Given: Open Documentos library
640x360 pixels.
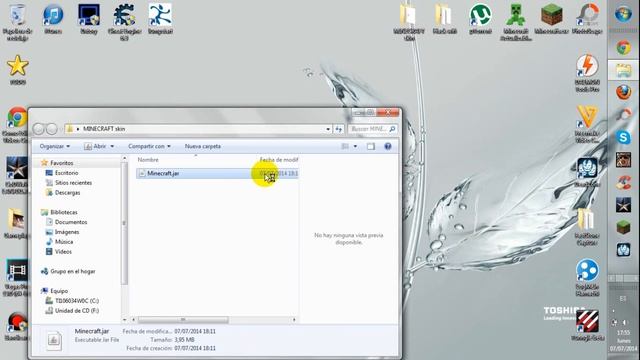Looking at the screenshot, I should 71,222.
